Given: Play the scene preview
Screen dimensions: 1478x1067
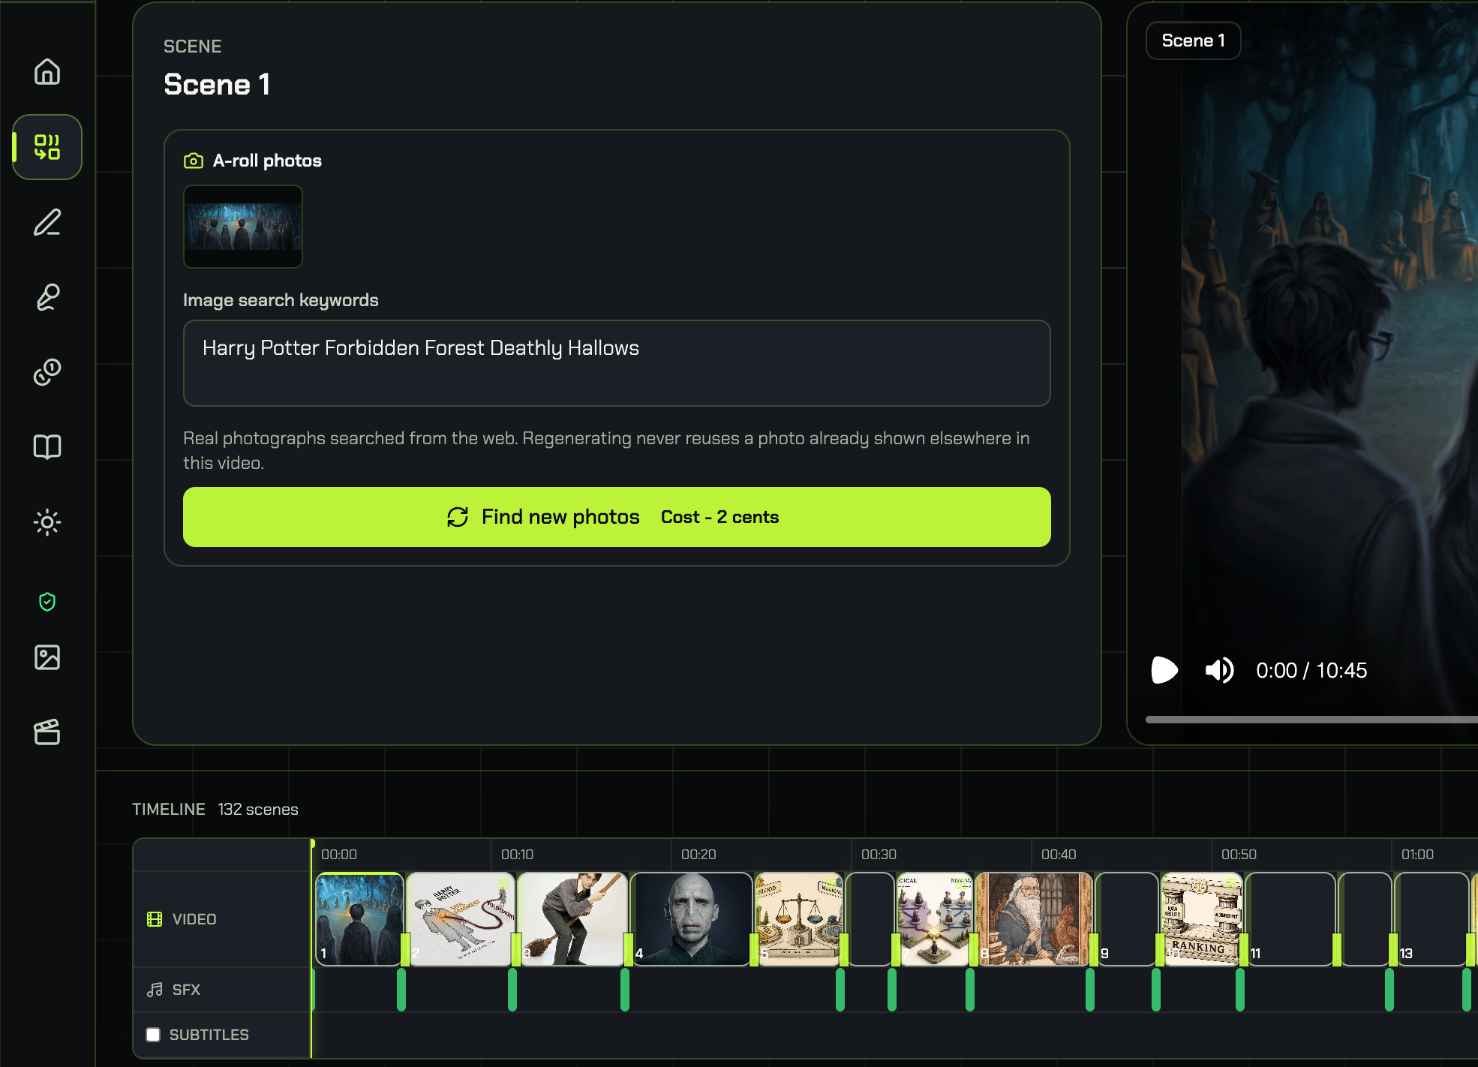Looking at the screenshot, I should (1164, 670).
